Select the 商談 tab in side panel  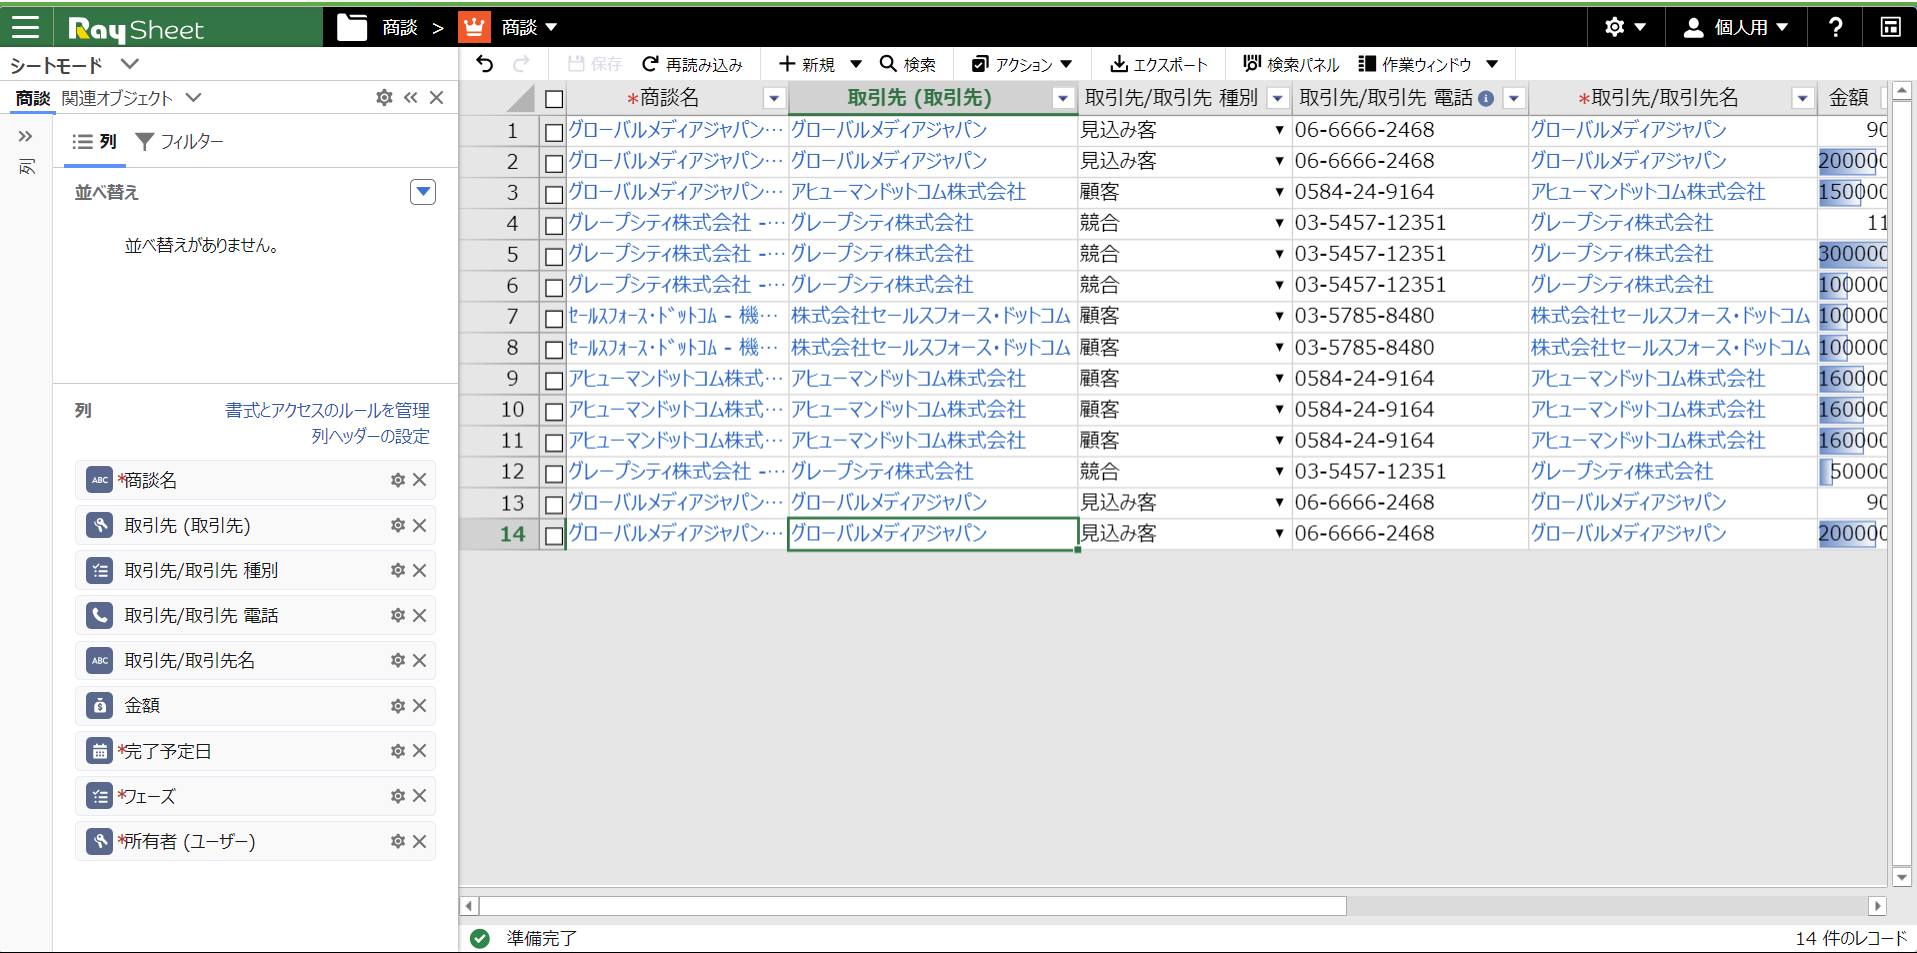tap(33, 98)
